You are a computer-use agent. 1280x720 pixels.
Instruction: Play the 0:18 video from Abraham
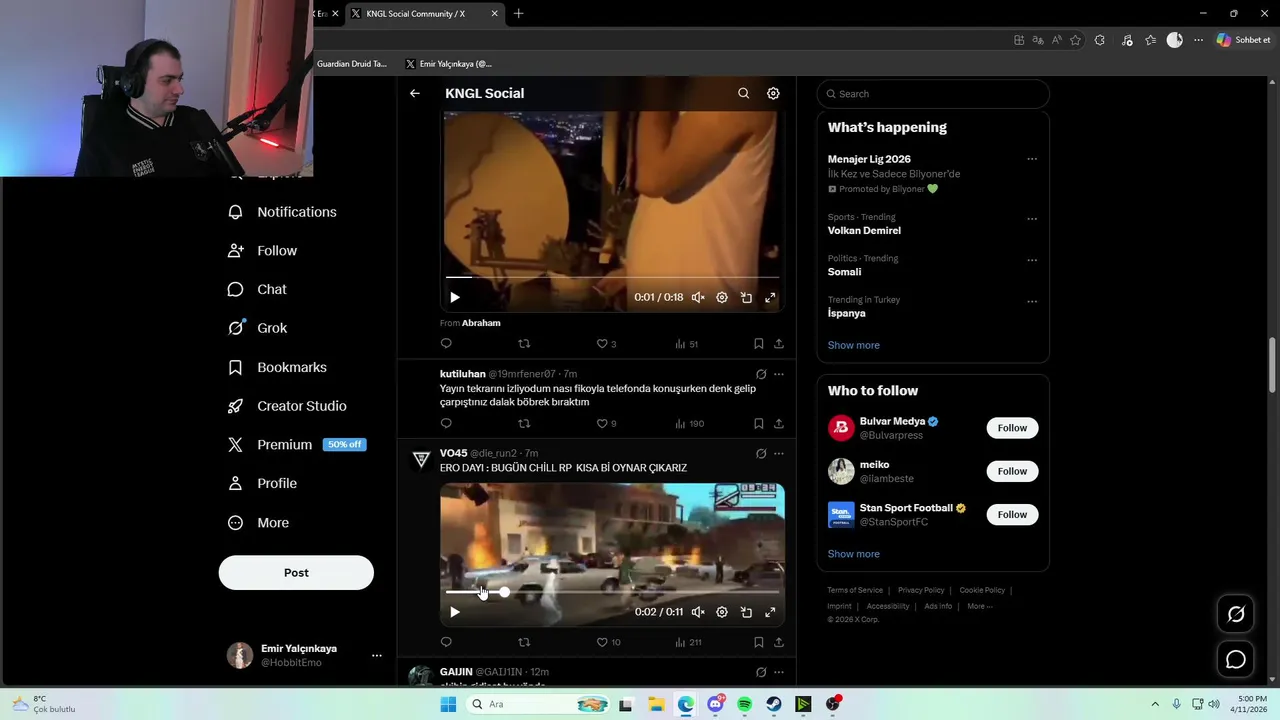click(455, 297)
